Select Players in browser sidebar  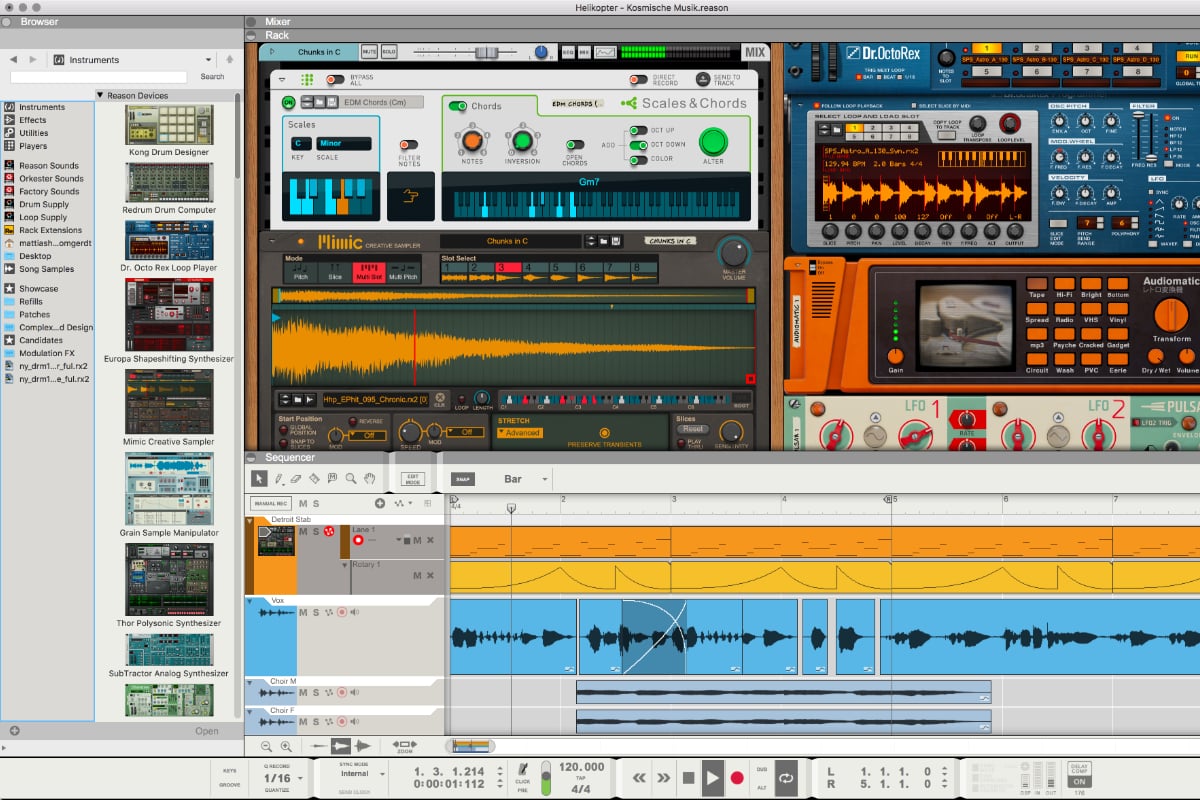point(33,146)
